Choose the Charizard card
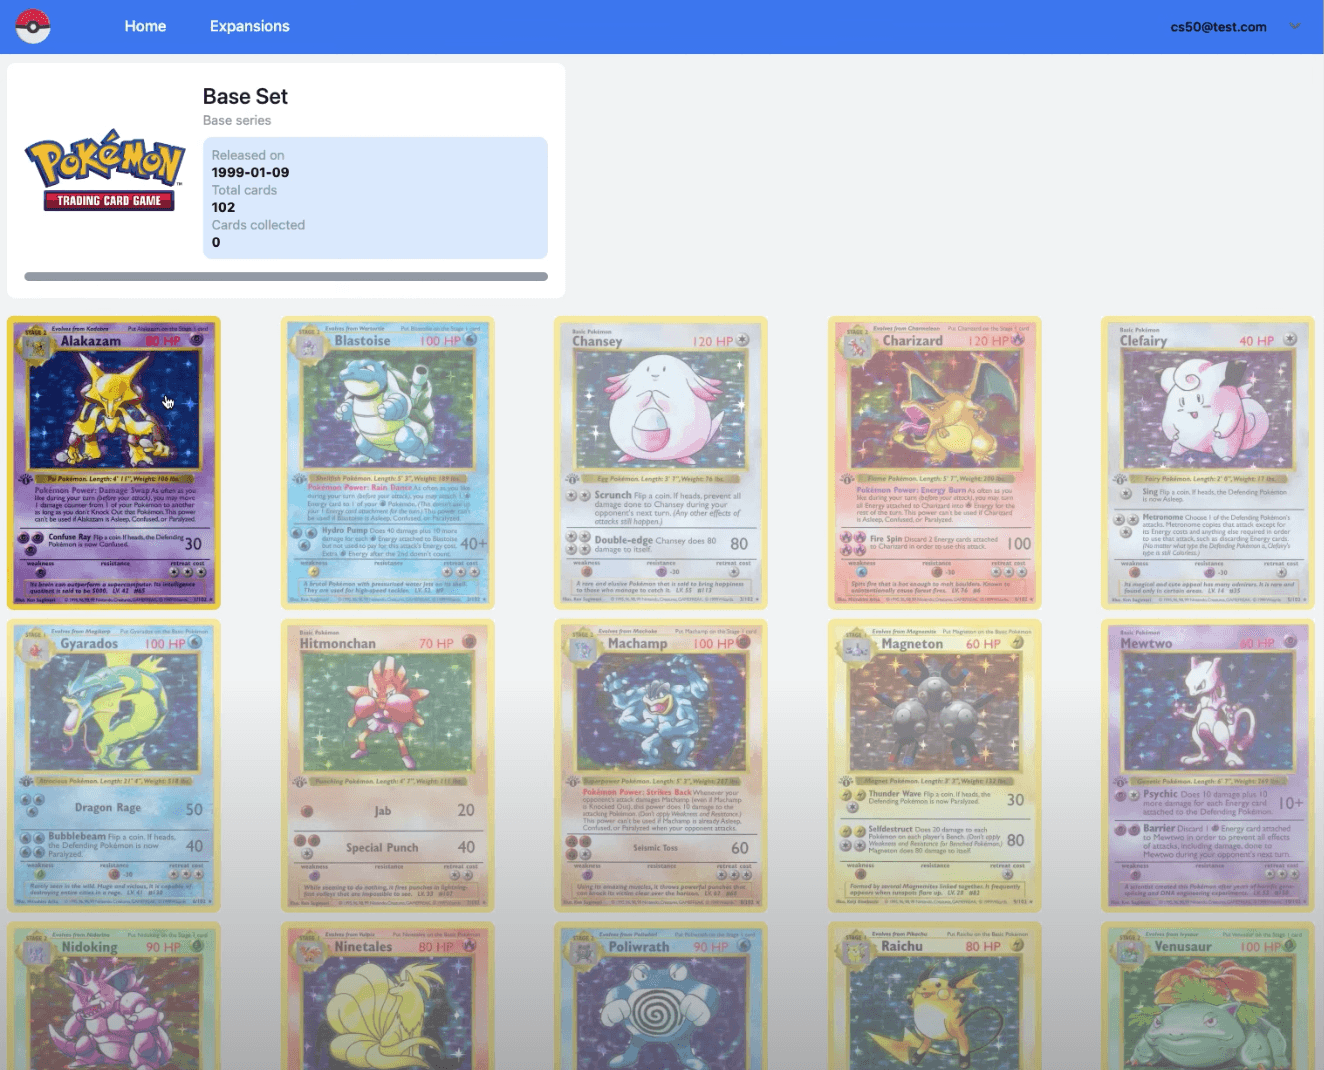 (934, 463)
